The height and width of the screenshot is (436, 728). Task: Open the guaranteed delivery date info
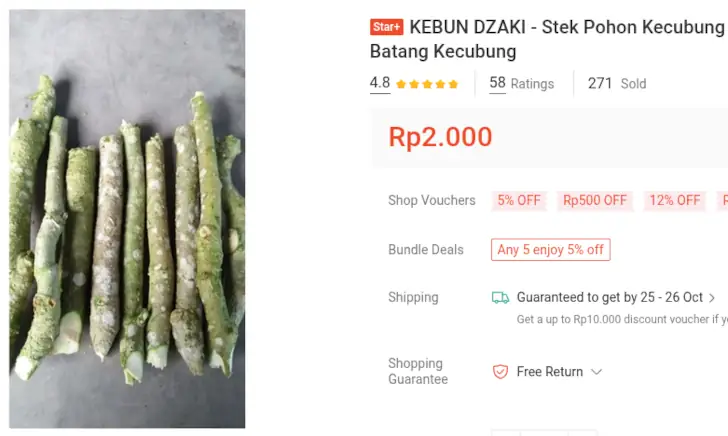coord(610,297)
